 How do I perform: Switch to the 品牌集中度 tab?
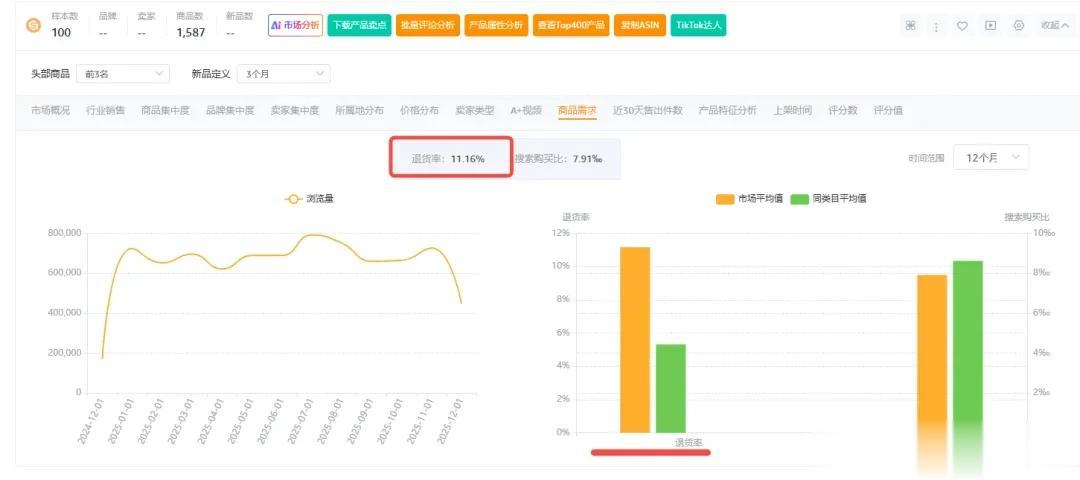(230, 110)
